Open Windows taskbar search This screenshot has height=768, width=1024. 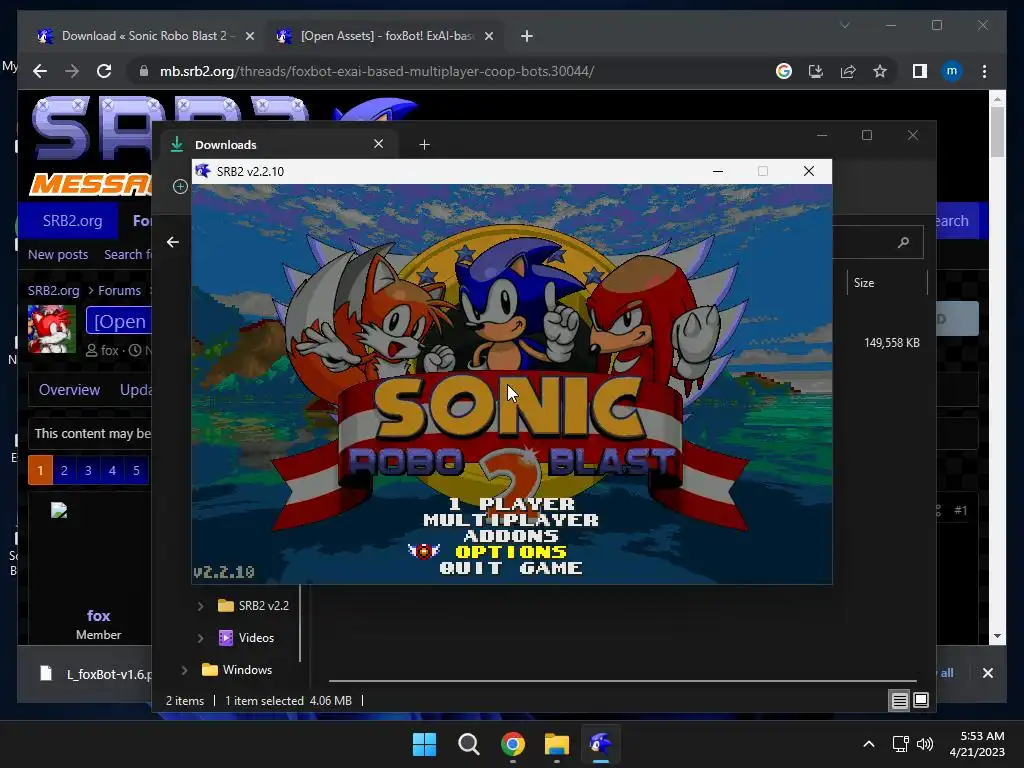click(468, 744)
